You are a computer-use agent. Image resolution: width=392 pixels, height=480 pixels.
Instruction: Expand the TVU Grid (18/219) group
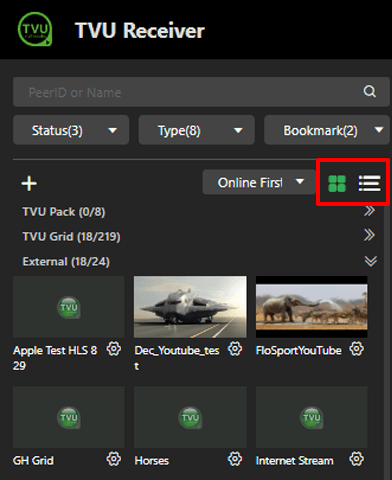[370, 236]
